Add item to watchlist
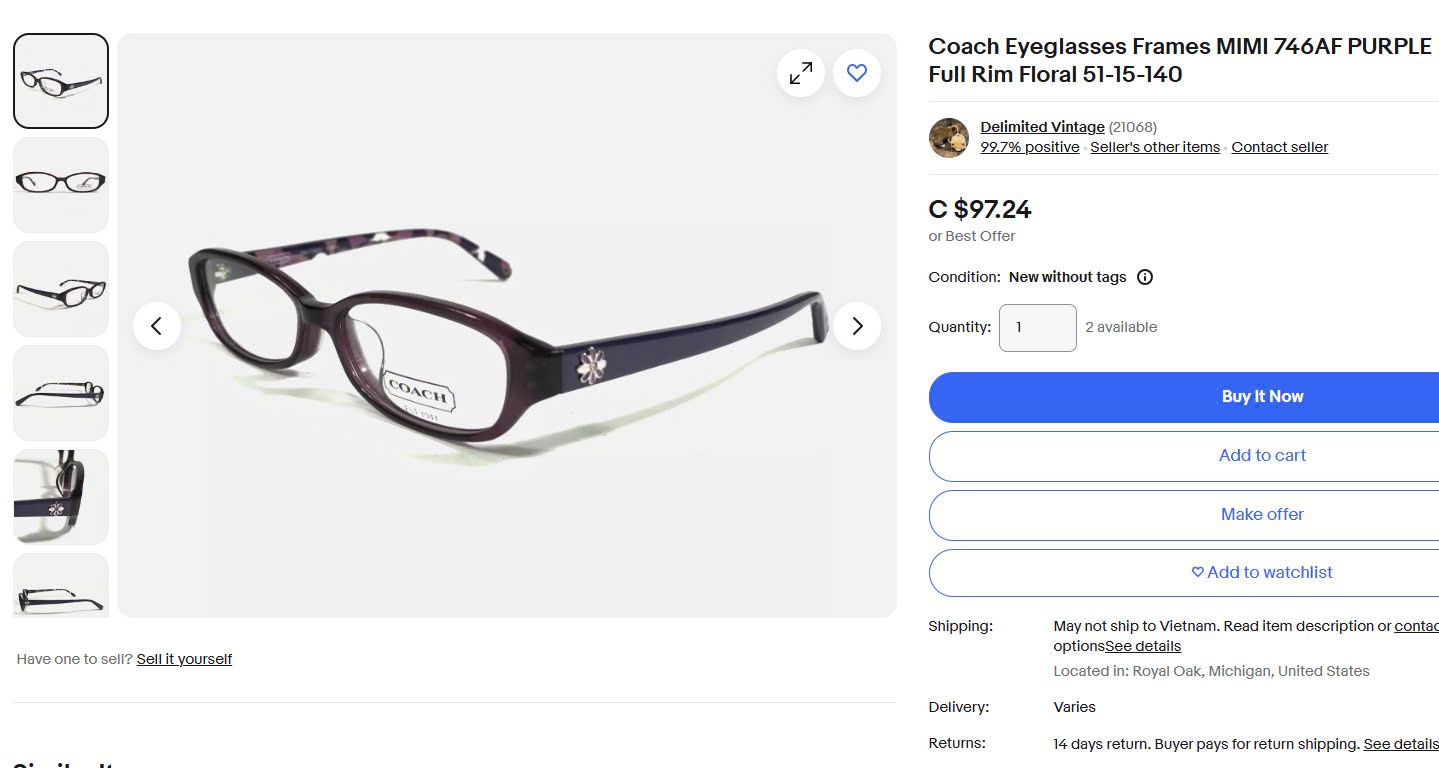 1262,573
